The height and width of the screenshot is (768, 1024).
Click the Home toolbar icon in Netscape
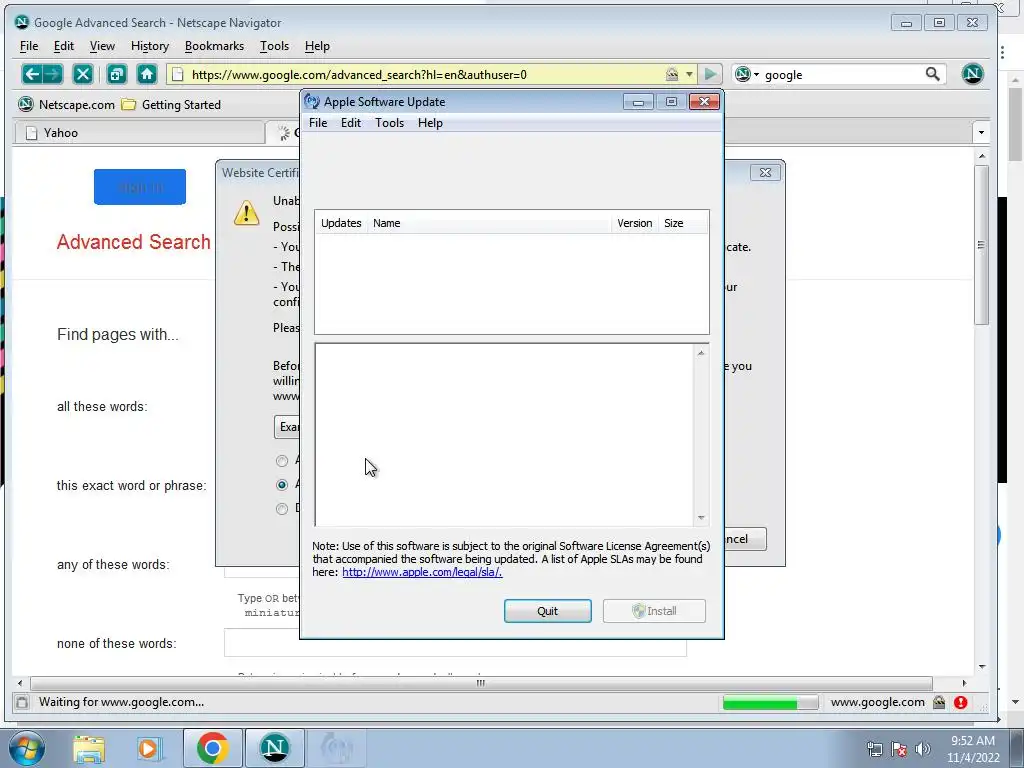click(x=147, y=74)
